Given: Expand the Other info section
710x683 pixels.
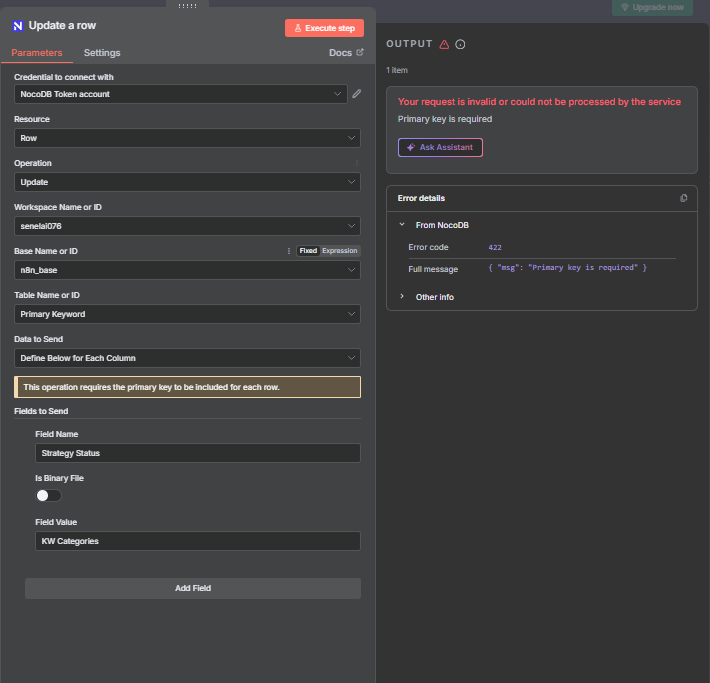Looking at the screenshot, I should (x=434, y=297).
